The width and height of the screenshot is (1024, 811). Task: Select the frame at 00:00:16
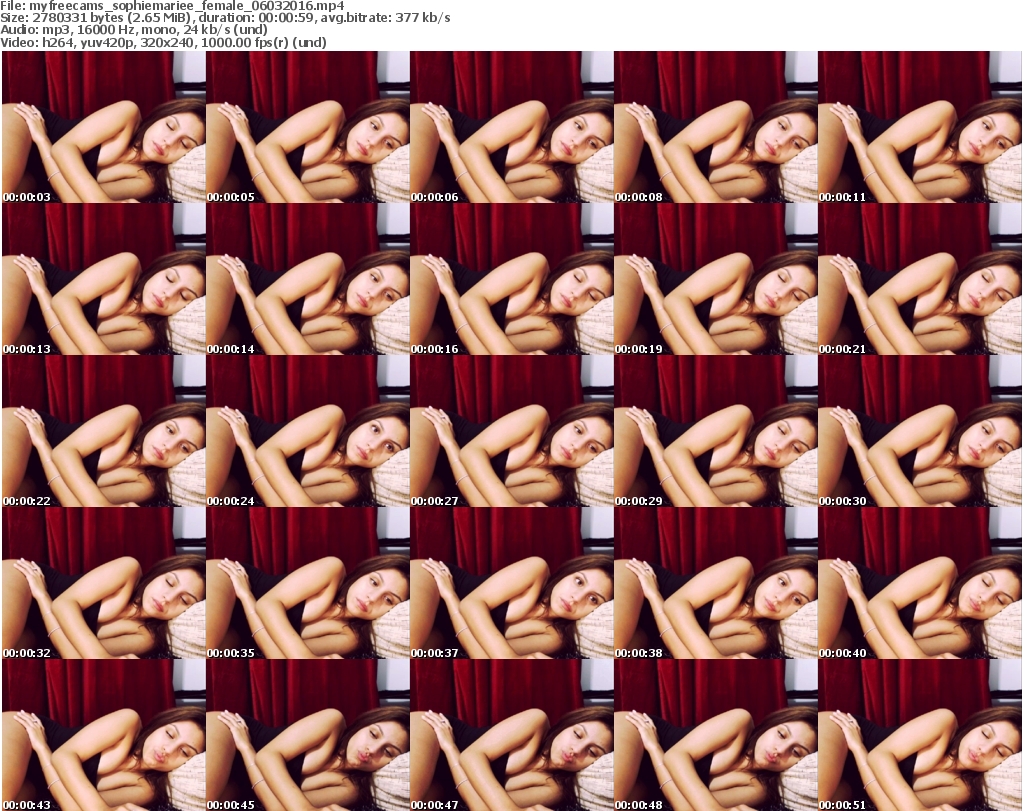511,280
